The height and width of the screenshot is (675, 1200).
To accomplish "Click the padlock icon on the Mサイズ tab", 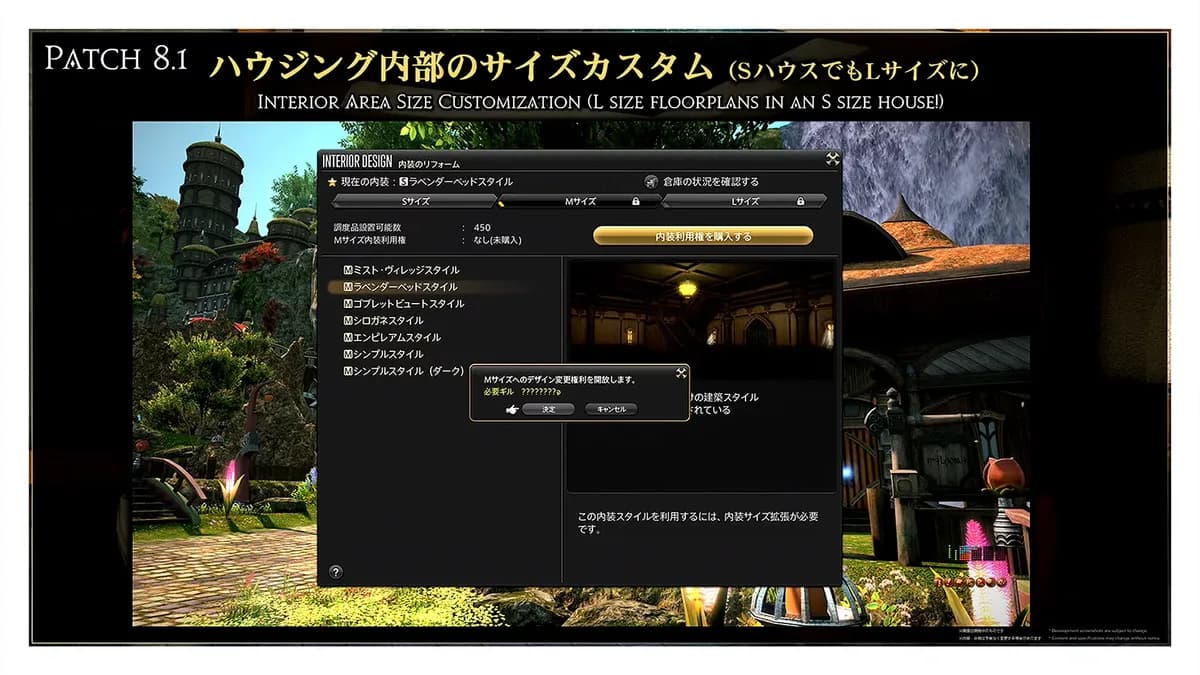I will pyautogui.click(x=635, y=201).
